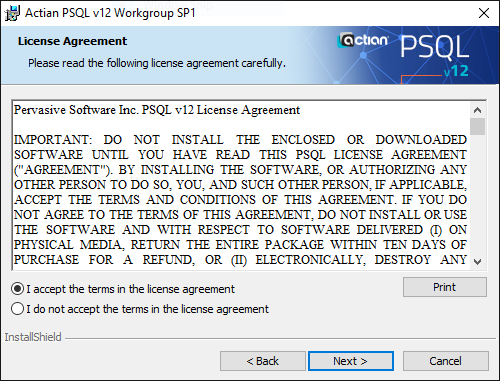
Task: Click the Actian logo in banner
Action: tap(363, 40)
